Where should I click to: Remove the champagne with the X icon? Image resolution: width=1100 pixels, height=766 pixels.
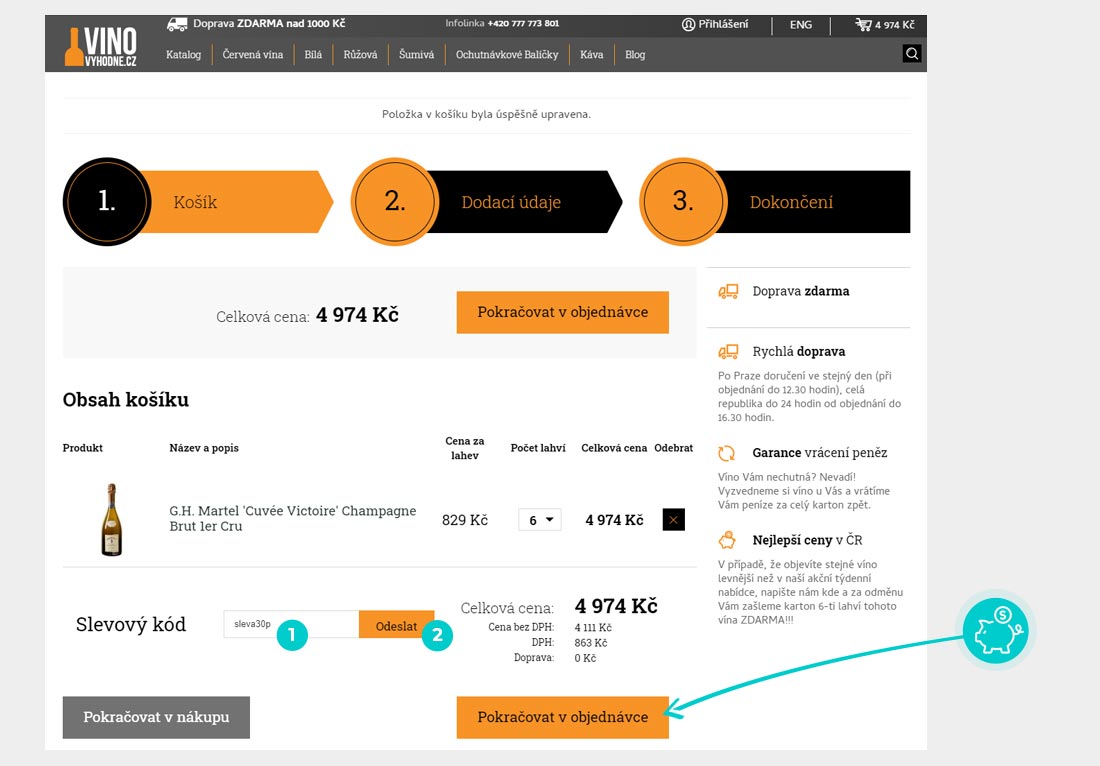[673, 520]
